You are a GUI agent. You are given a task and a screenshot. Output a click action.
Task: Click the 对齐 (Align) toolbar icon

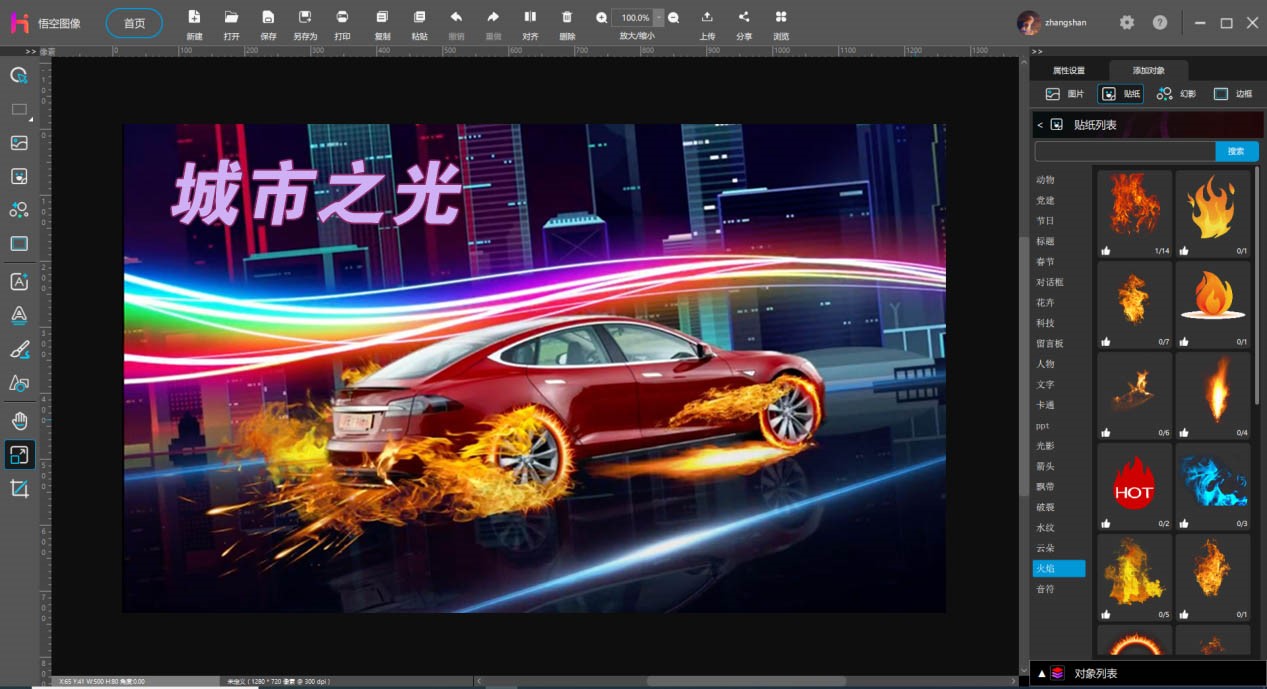coord(530,17)
